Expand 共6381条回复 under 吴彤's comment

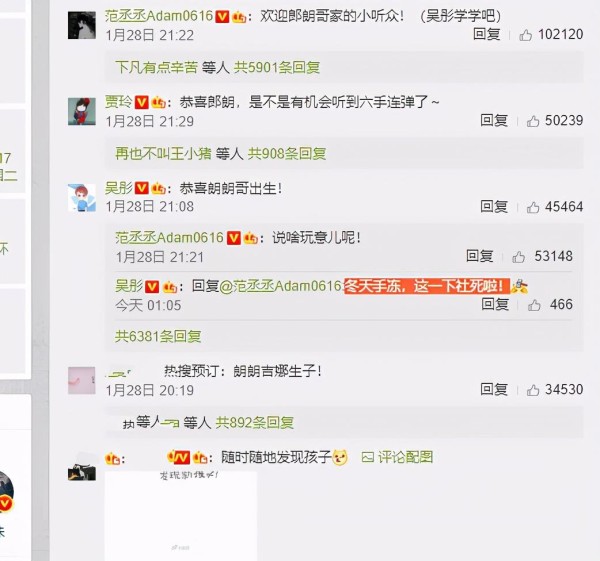[x=158, y=336]
